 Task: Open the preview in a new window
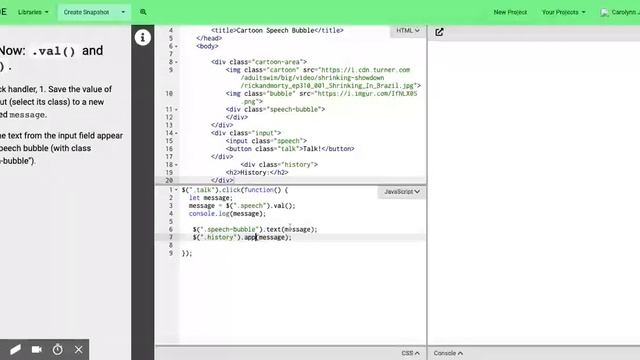[x=439, y=32]
